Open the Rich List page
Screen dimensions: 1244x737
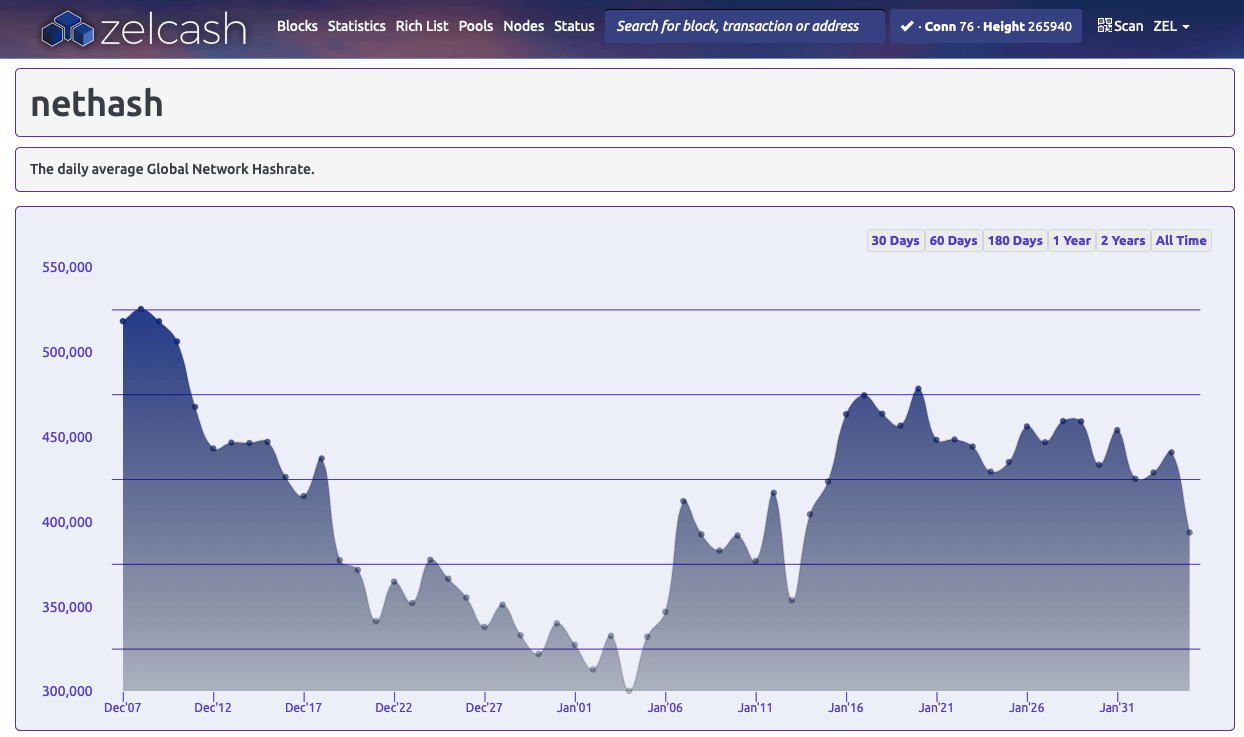pos(422,26)
